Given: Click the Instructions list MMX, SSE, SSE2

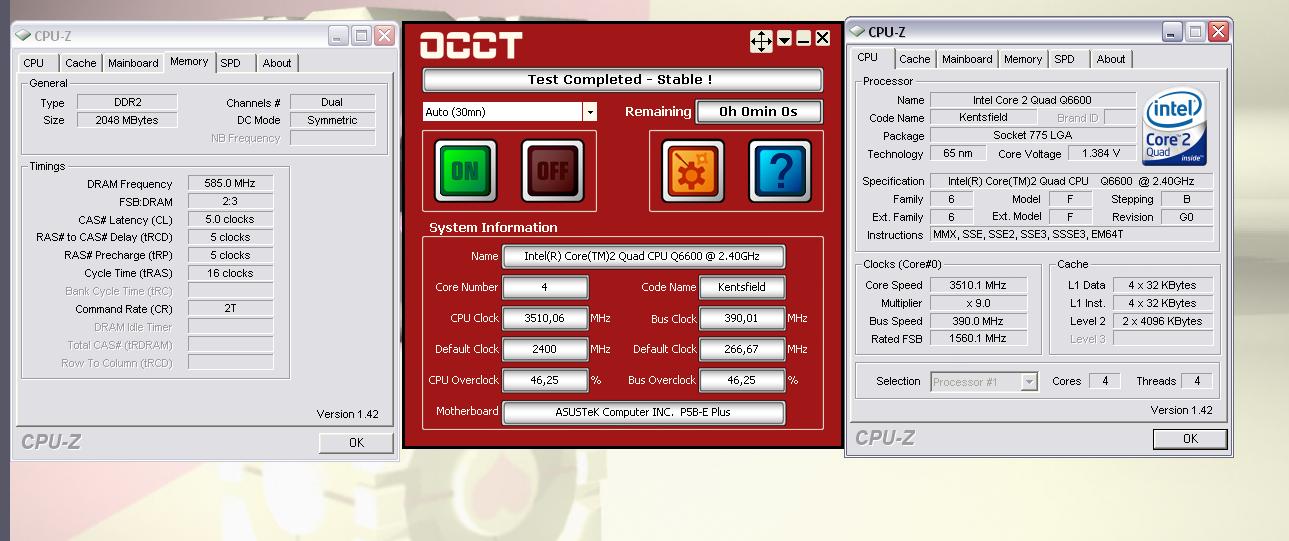Looking at the screenshot, I should pos(1071,235).
